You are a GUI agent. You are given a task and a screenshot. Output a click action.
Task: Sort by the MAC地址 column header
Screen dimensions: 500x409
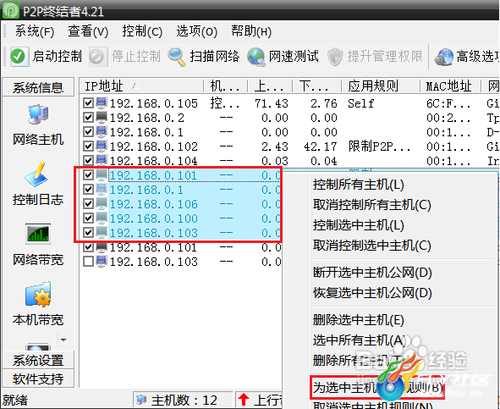[450, 86]
